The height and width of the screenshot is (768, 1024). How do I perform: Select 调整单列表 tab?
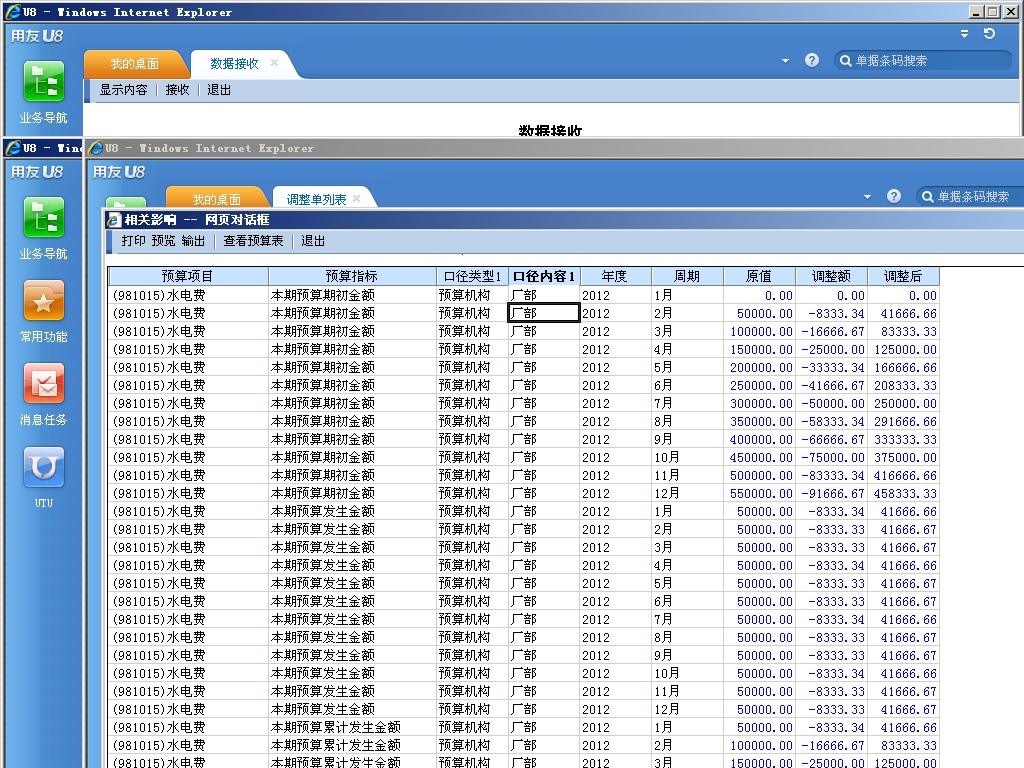point(316,199)
